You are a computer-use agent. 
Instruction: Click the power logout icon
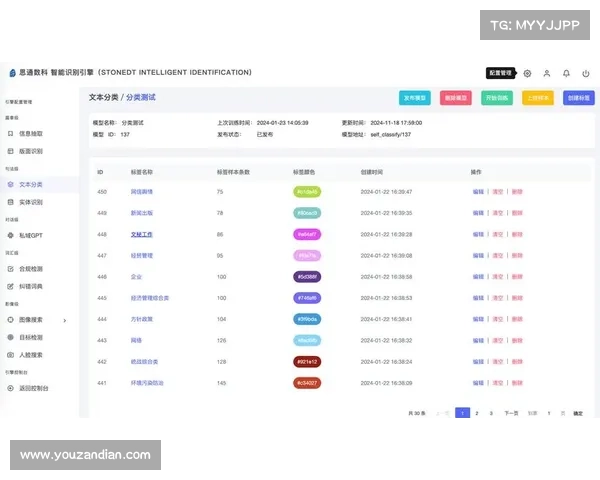(x=586, y=73)
